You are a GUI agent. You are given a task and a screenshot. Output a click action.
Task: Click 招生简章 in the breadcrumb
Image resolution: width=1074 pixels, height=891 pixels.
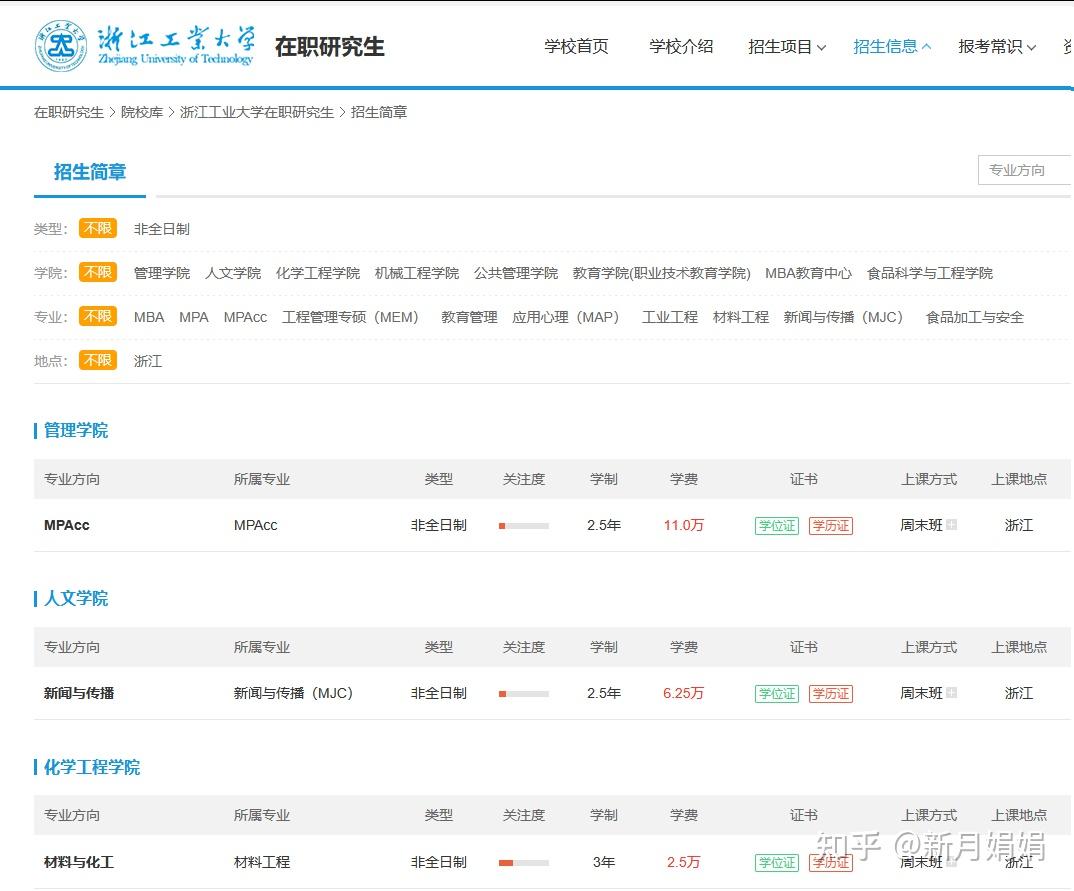pyautogui.click(x=379, y=112)
